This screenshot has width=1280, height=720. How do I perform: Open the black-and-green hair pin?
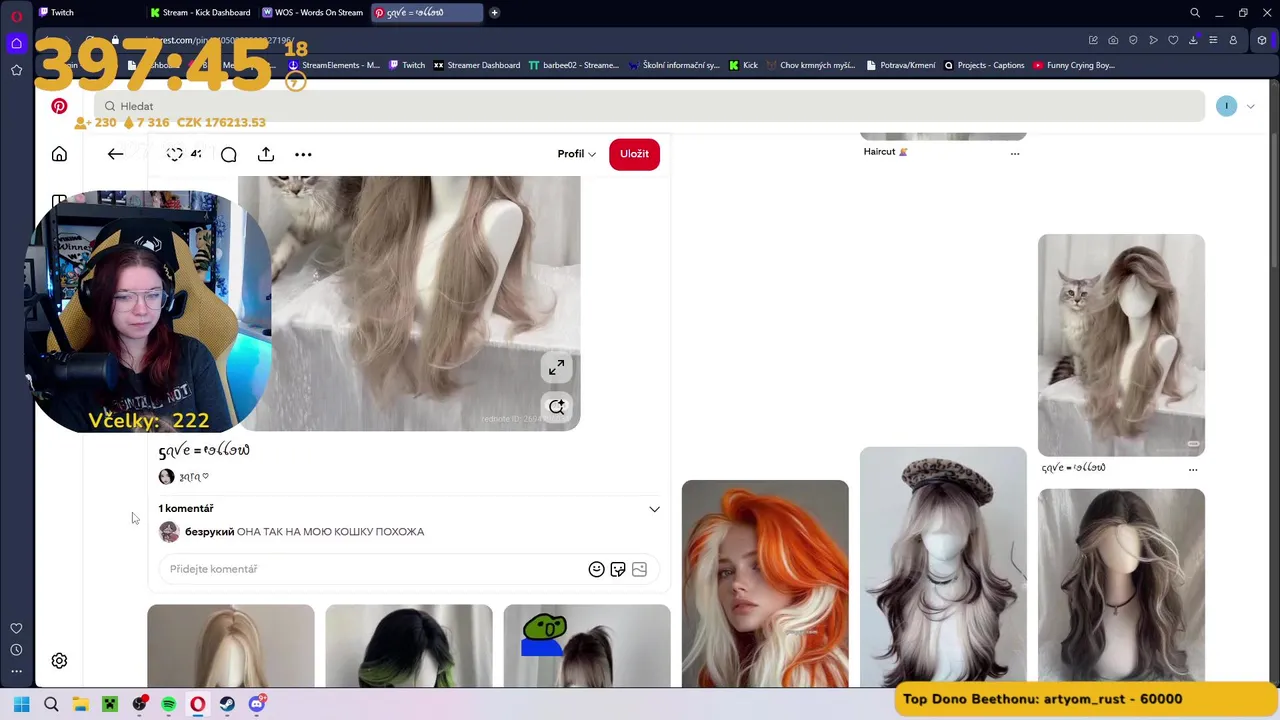click(409, 646)
